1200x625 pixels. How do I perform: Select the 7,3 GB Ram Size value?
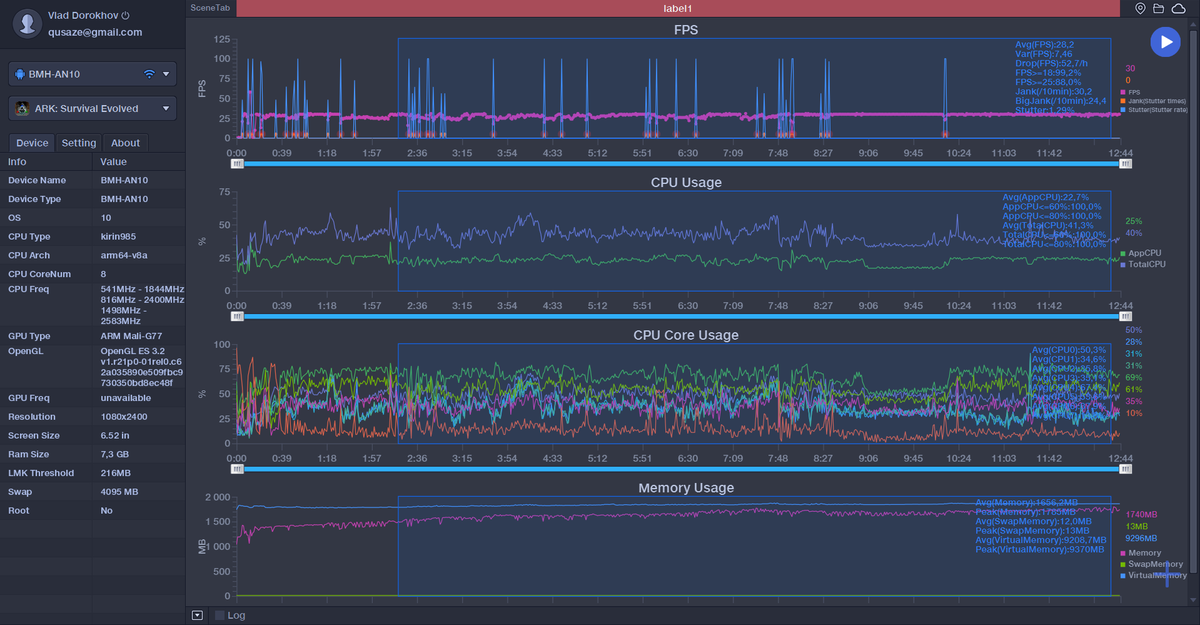point(115,455)
